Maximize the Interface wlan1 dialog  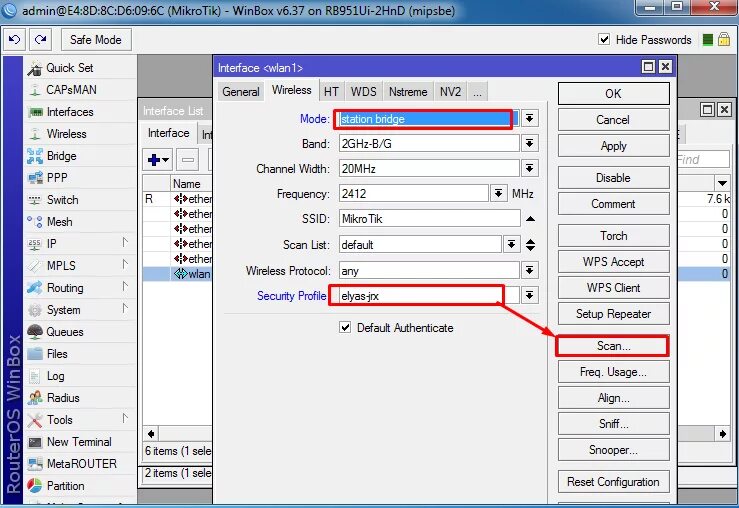[x=649, y=67]
